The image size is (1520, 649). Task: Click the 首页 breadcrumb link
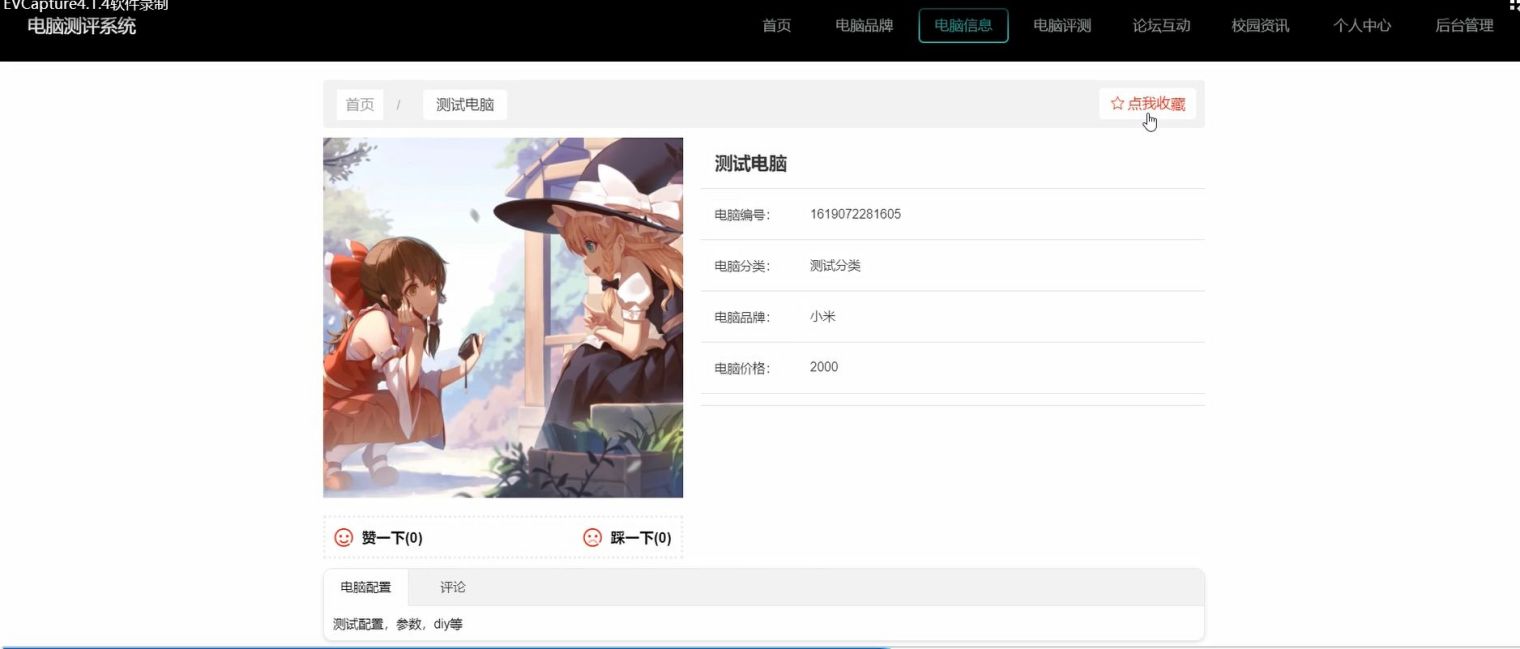pos(360,105)
